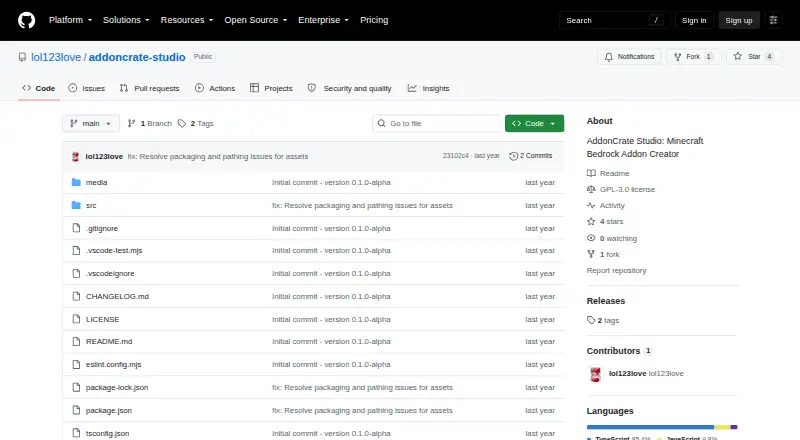Open the 1 fork link in About
Image resolution: width=800 pixels, height=440 pixels.
603,254
